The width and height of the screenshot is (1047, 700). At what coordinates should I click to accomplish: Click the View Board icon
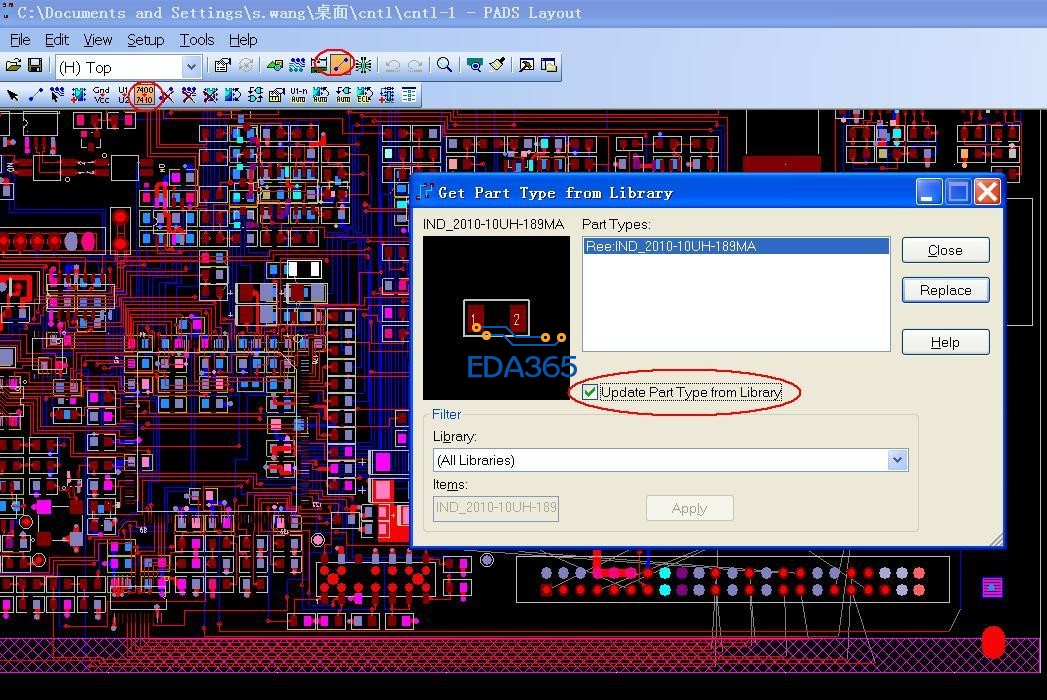[x=475, y=65]
